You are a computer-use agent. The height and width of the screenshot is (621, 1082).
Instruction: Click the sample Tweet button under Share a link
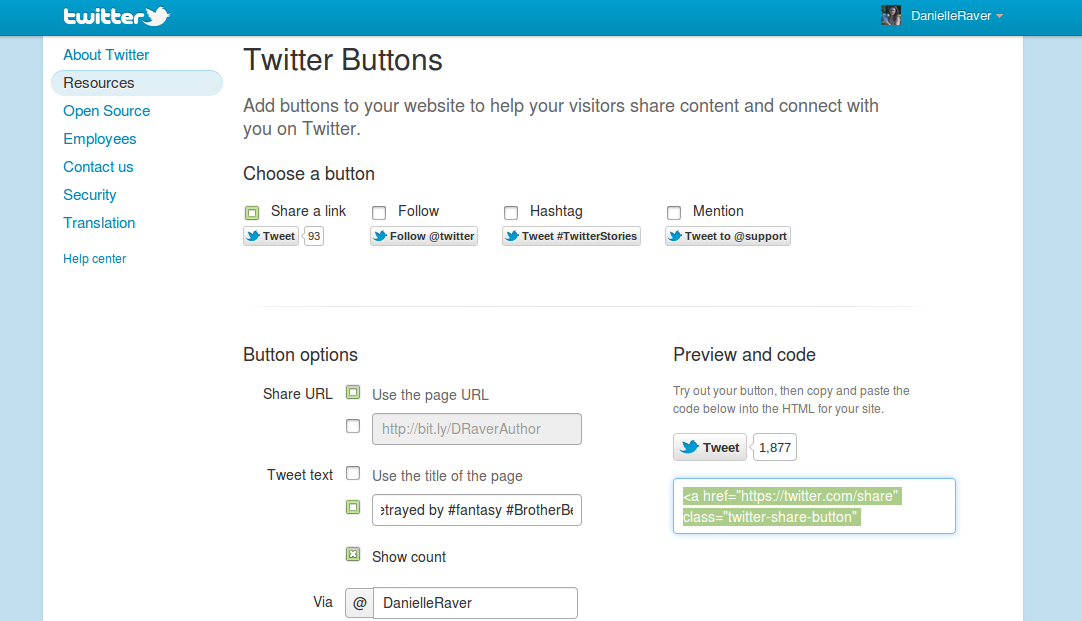click(271, 236)
